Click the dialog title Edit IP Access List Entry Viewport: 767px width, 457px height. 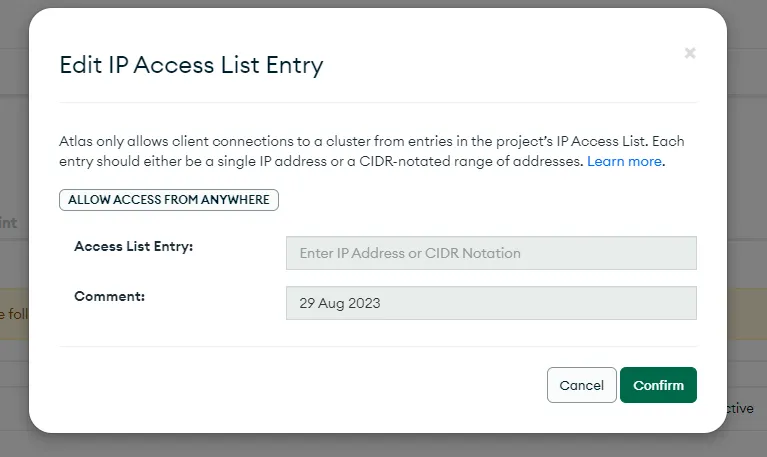point(191,66)
